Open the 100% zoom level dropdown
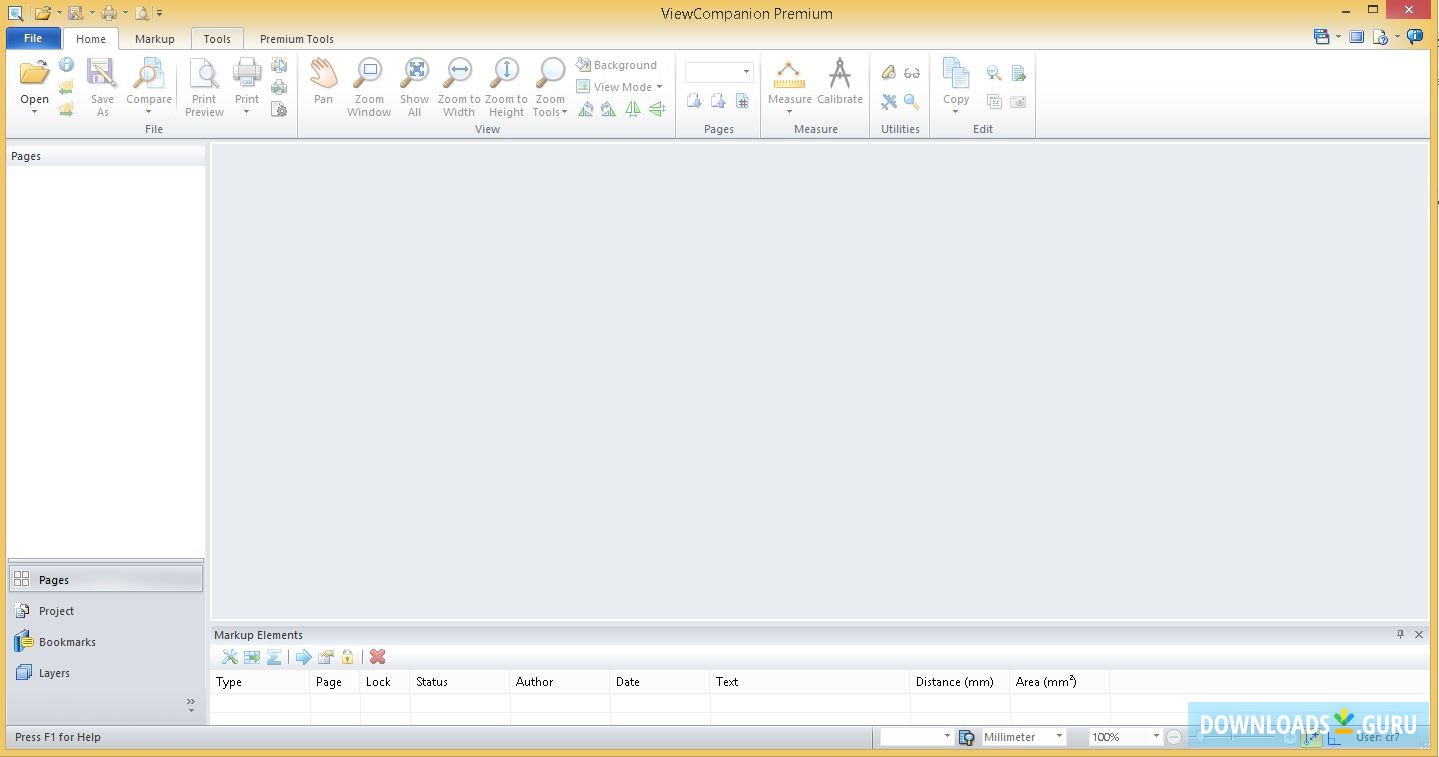 [1156, 737]
